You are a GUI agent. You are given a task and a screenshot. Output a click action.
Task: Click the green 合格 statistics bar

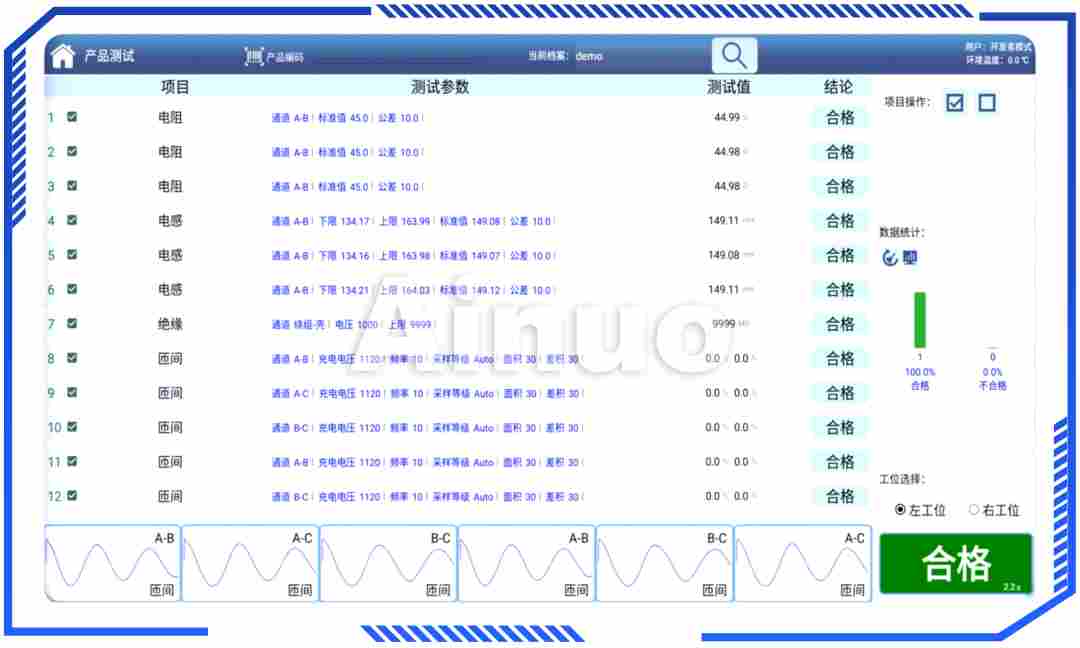point(920,320)
